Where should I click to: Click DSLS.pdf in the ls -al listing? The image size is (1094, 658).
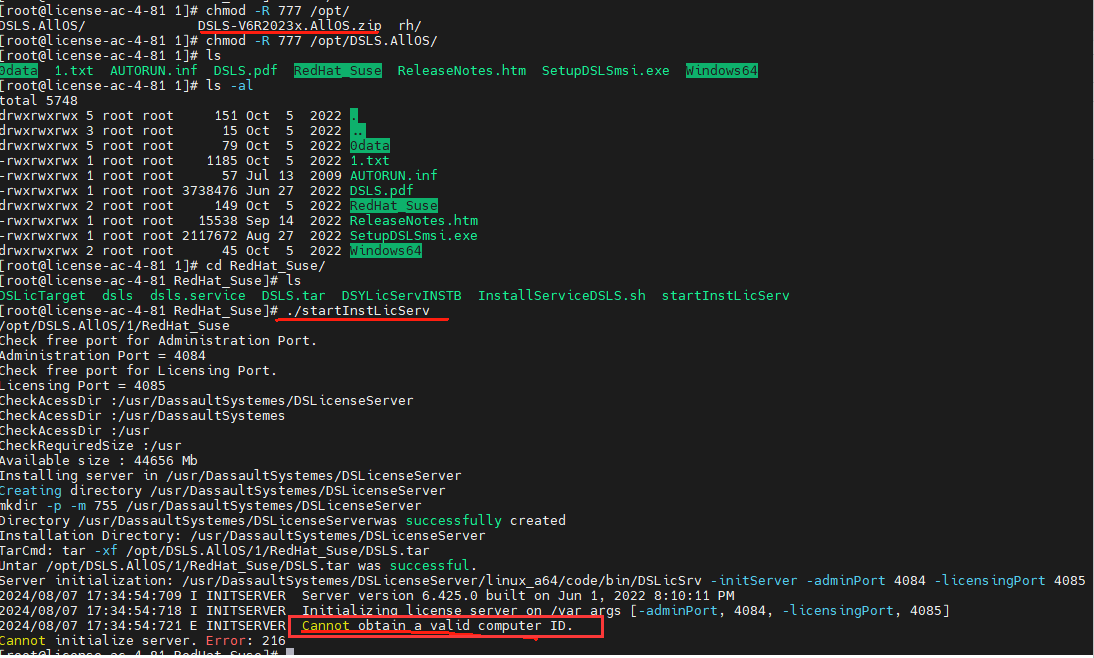pyautogui.click(x=382, y=190)
